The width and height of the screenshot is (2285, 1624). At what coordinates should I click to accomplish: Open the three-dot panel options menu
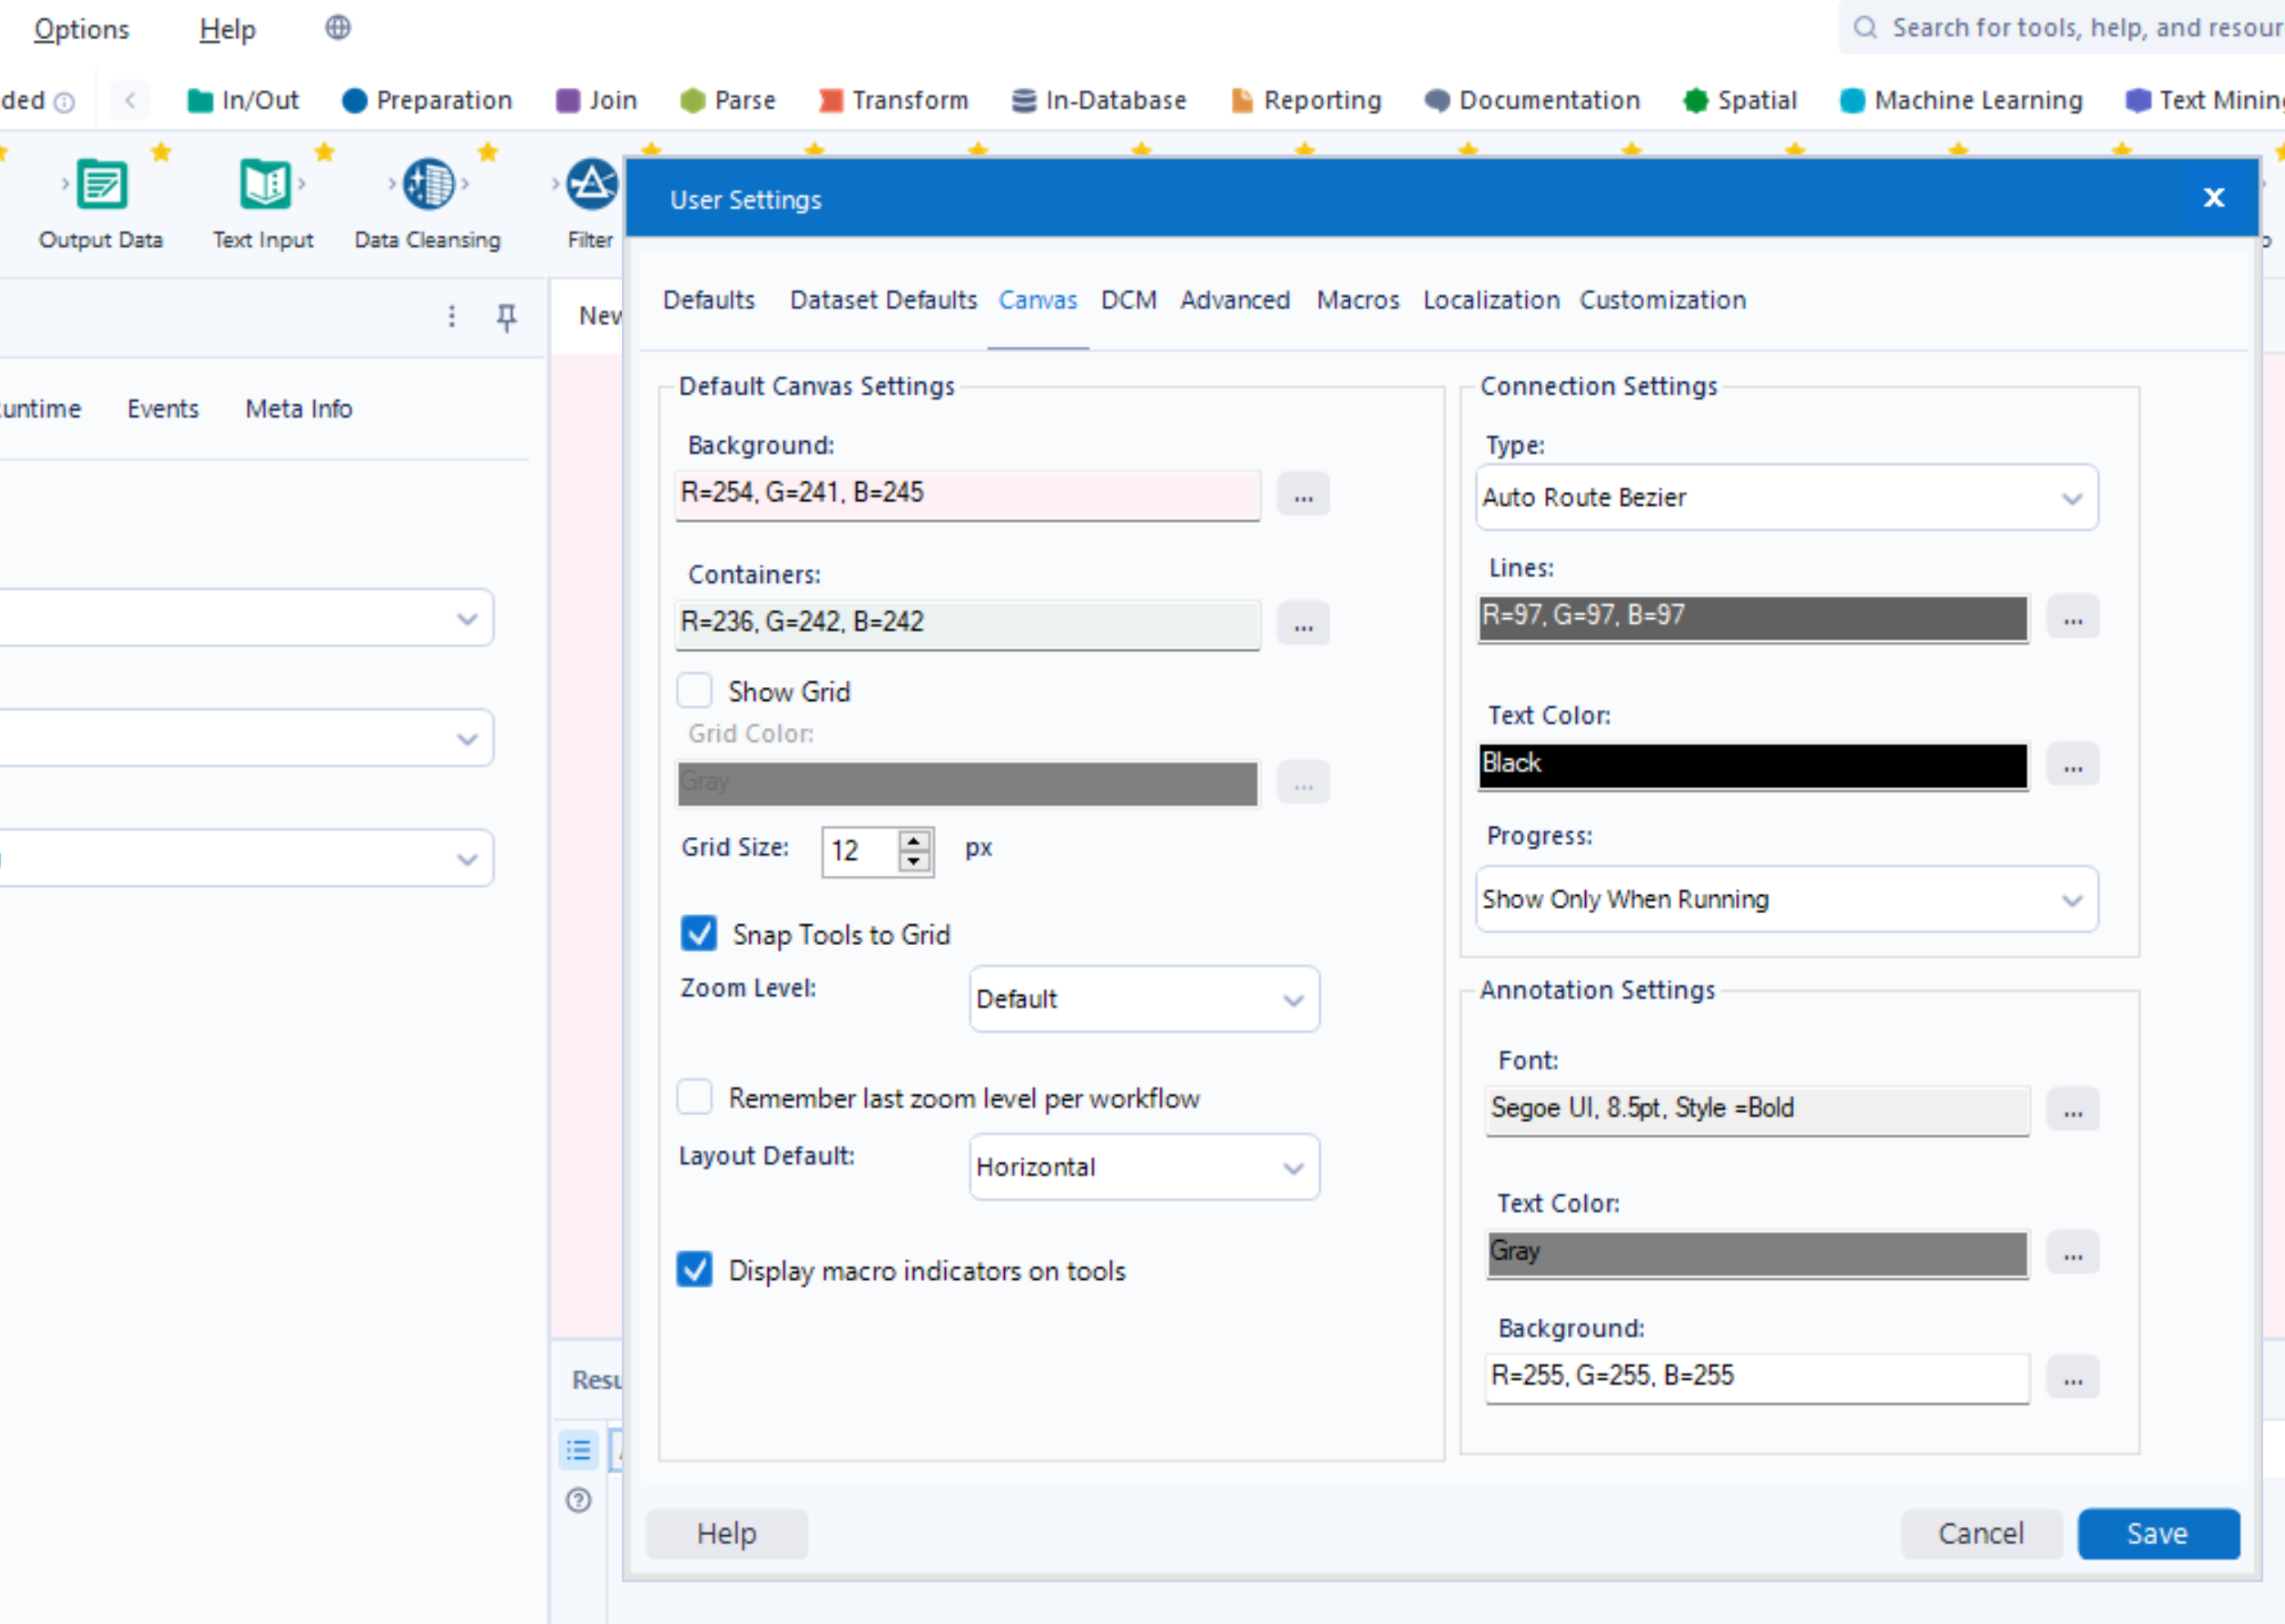coord(452,317)
